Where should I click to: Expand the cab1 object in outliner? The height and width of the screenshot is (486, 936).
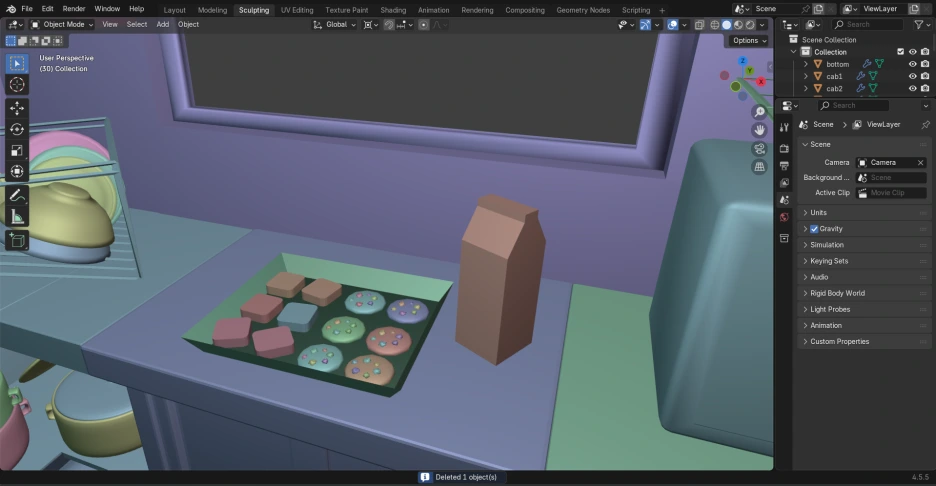806,76
